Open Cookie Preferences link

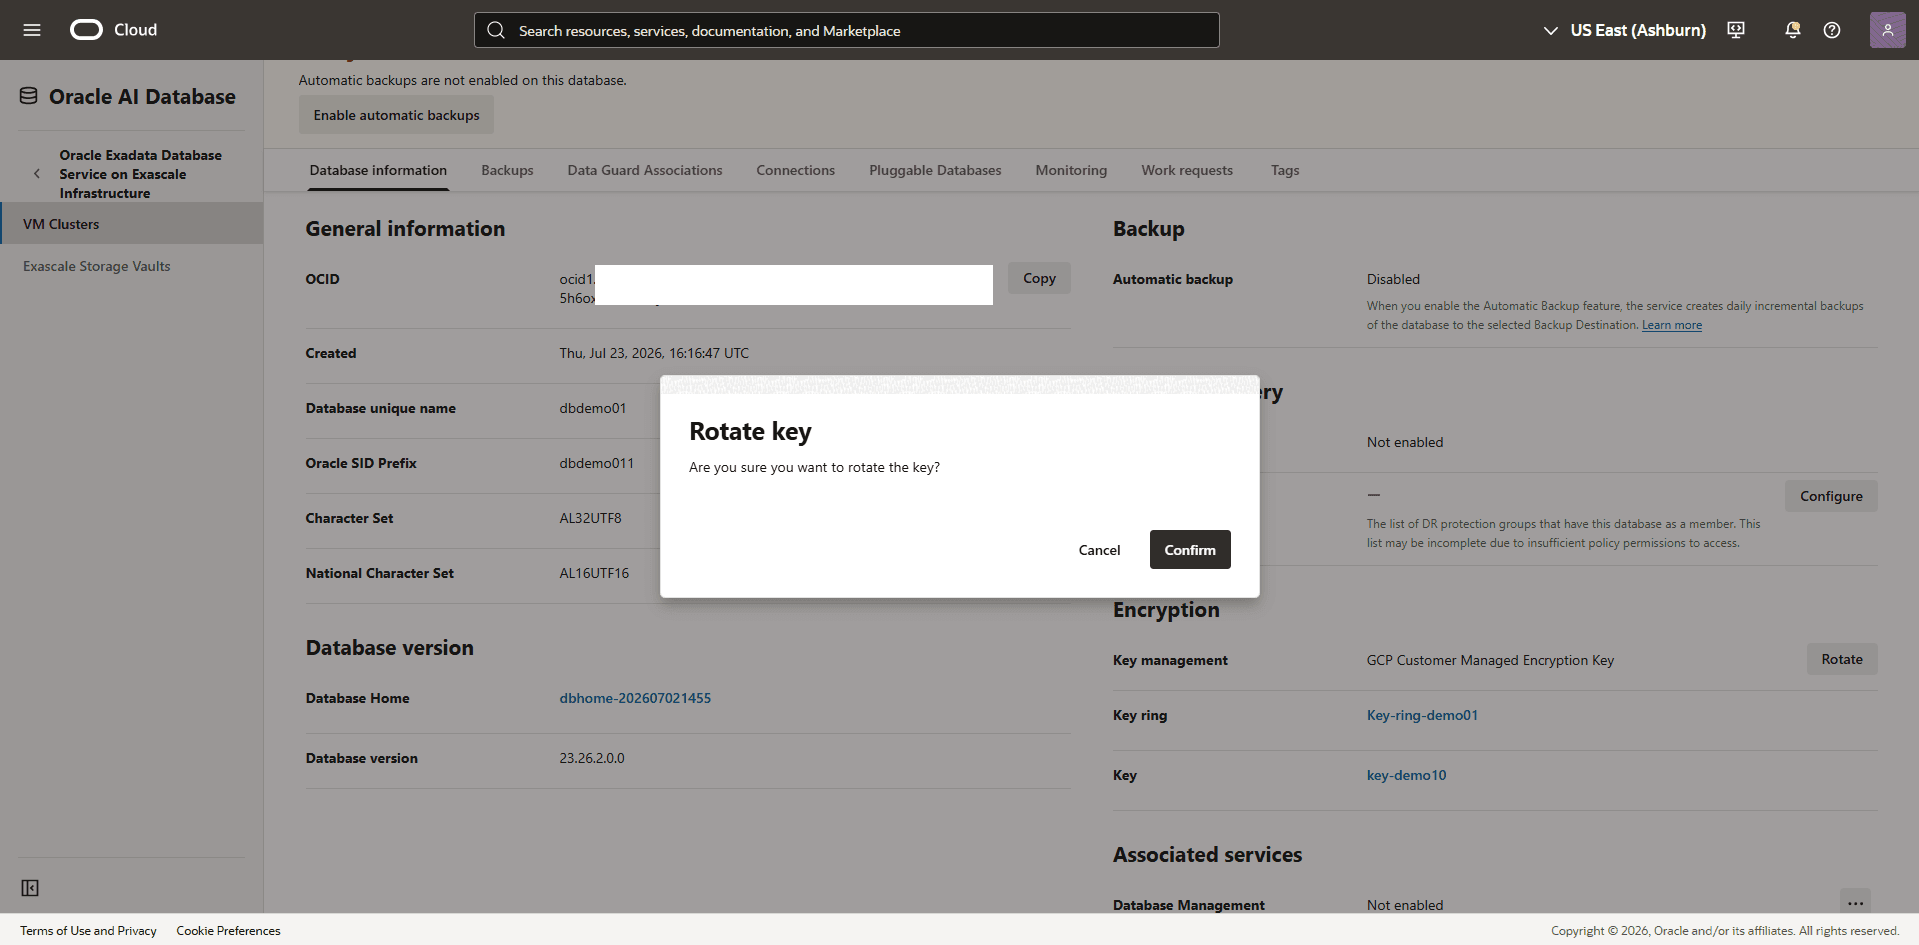pyautogui.click(x=228, y=931)
